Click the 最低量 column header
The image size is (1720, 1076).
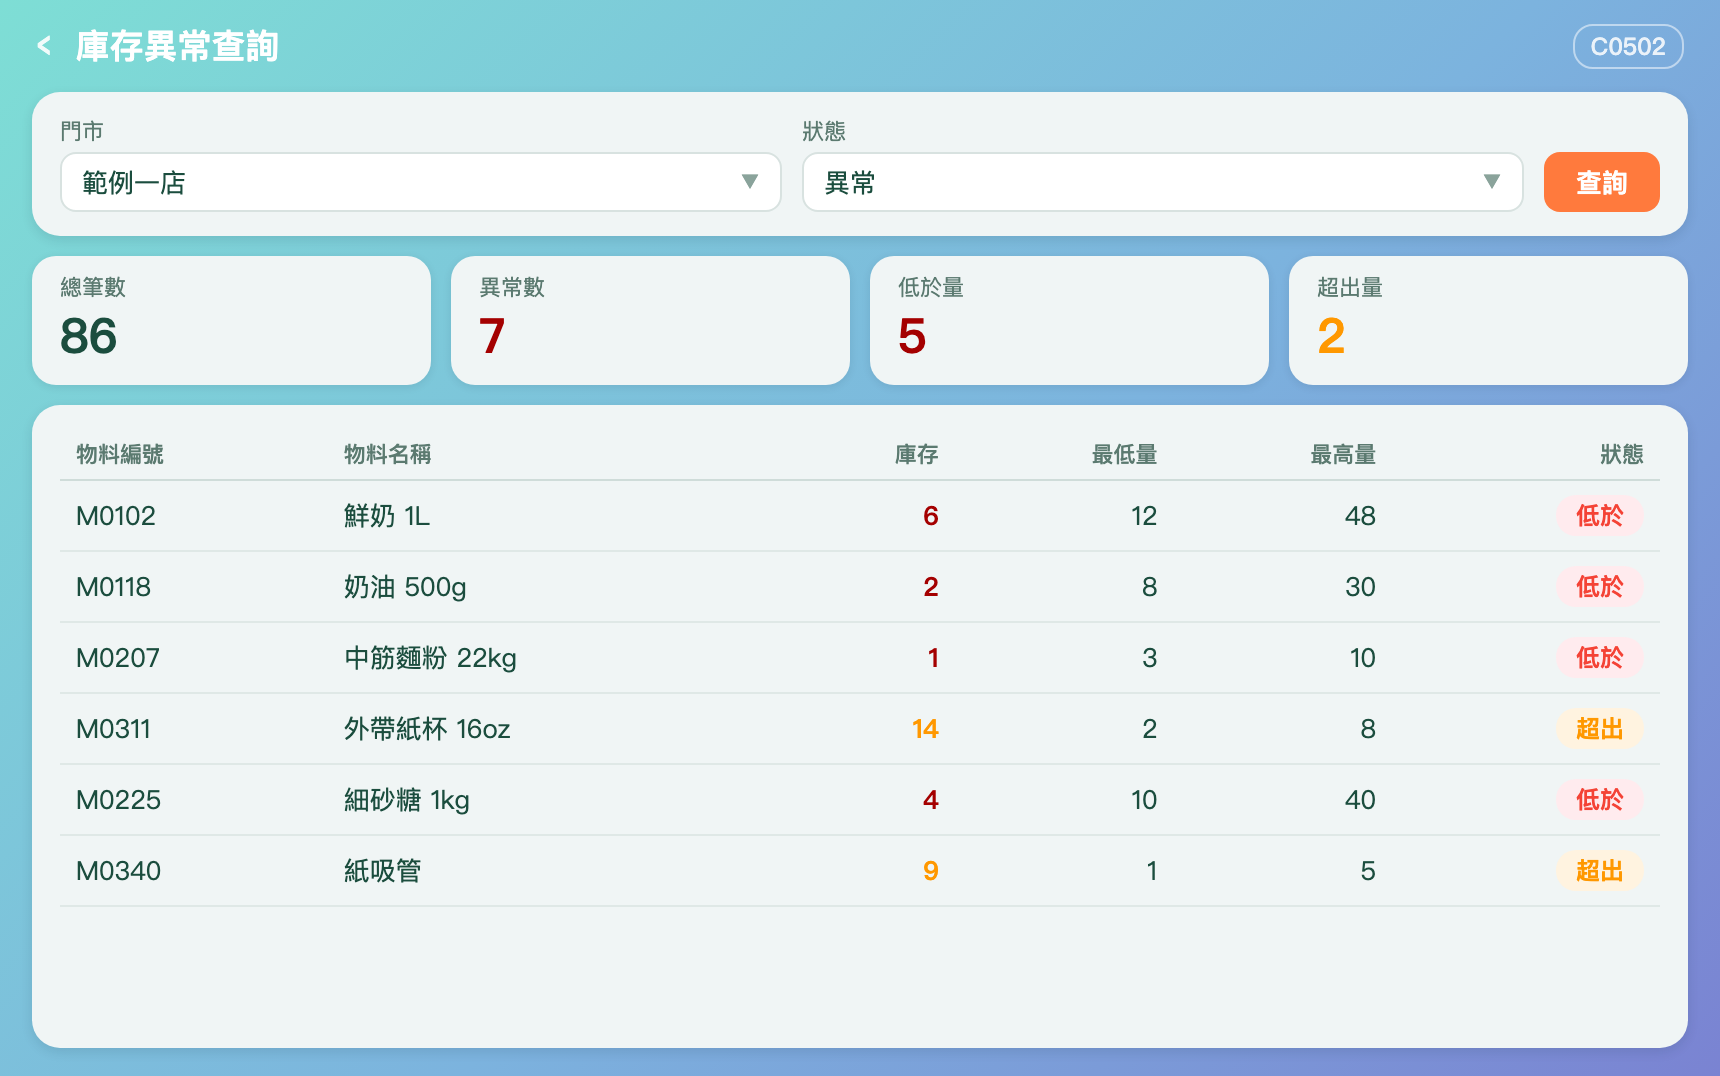pos(1124,454)
